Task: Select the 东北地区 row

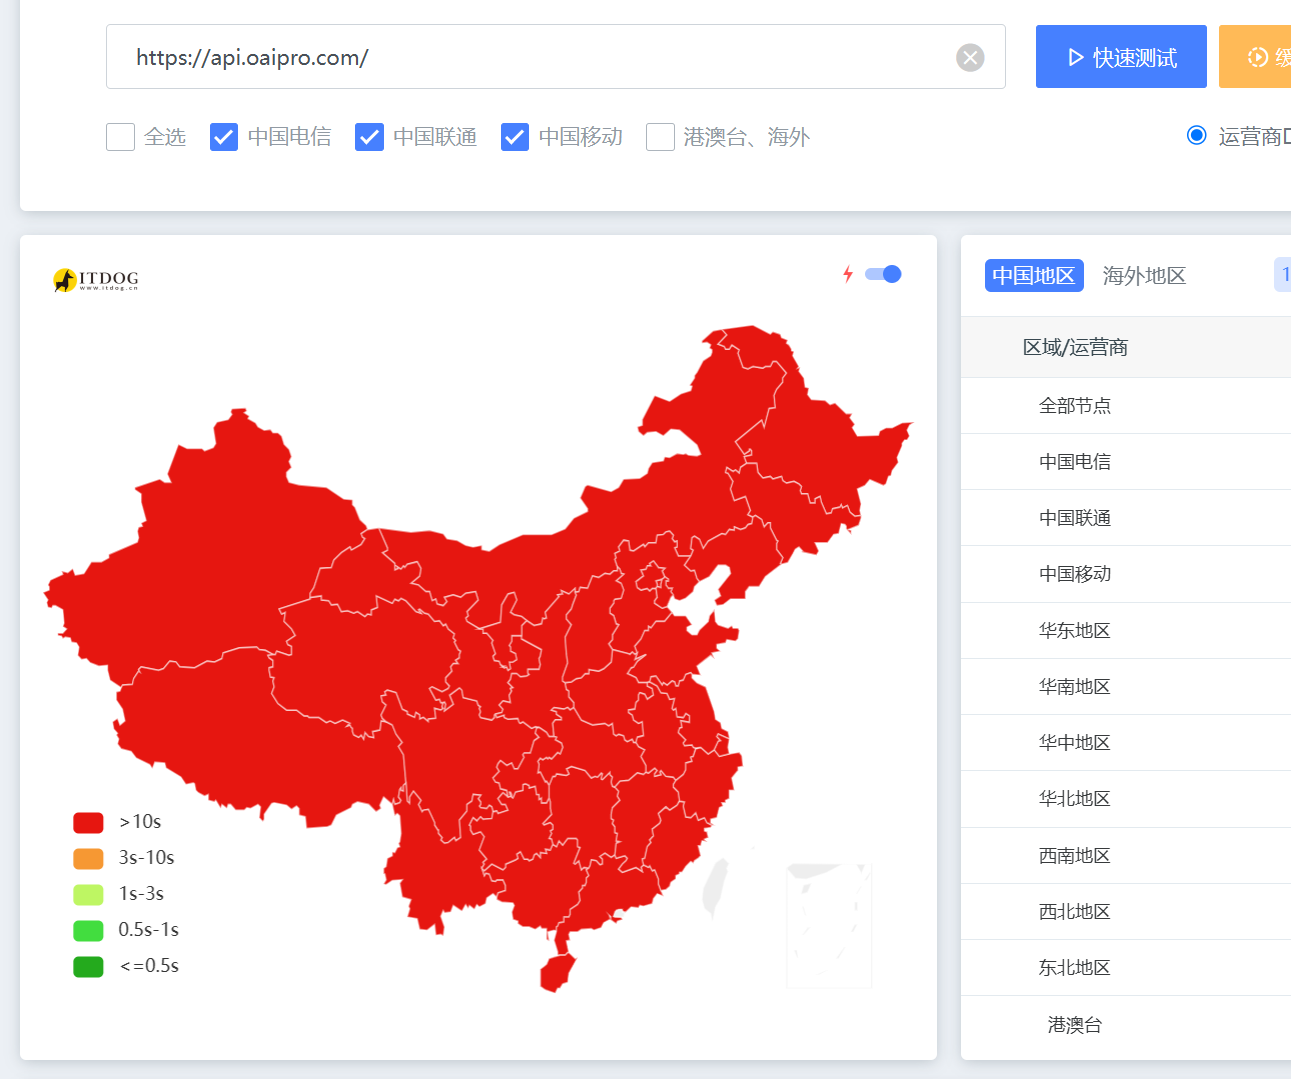Action: (x=1126, y=968)
